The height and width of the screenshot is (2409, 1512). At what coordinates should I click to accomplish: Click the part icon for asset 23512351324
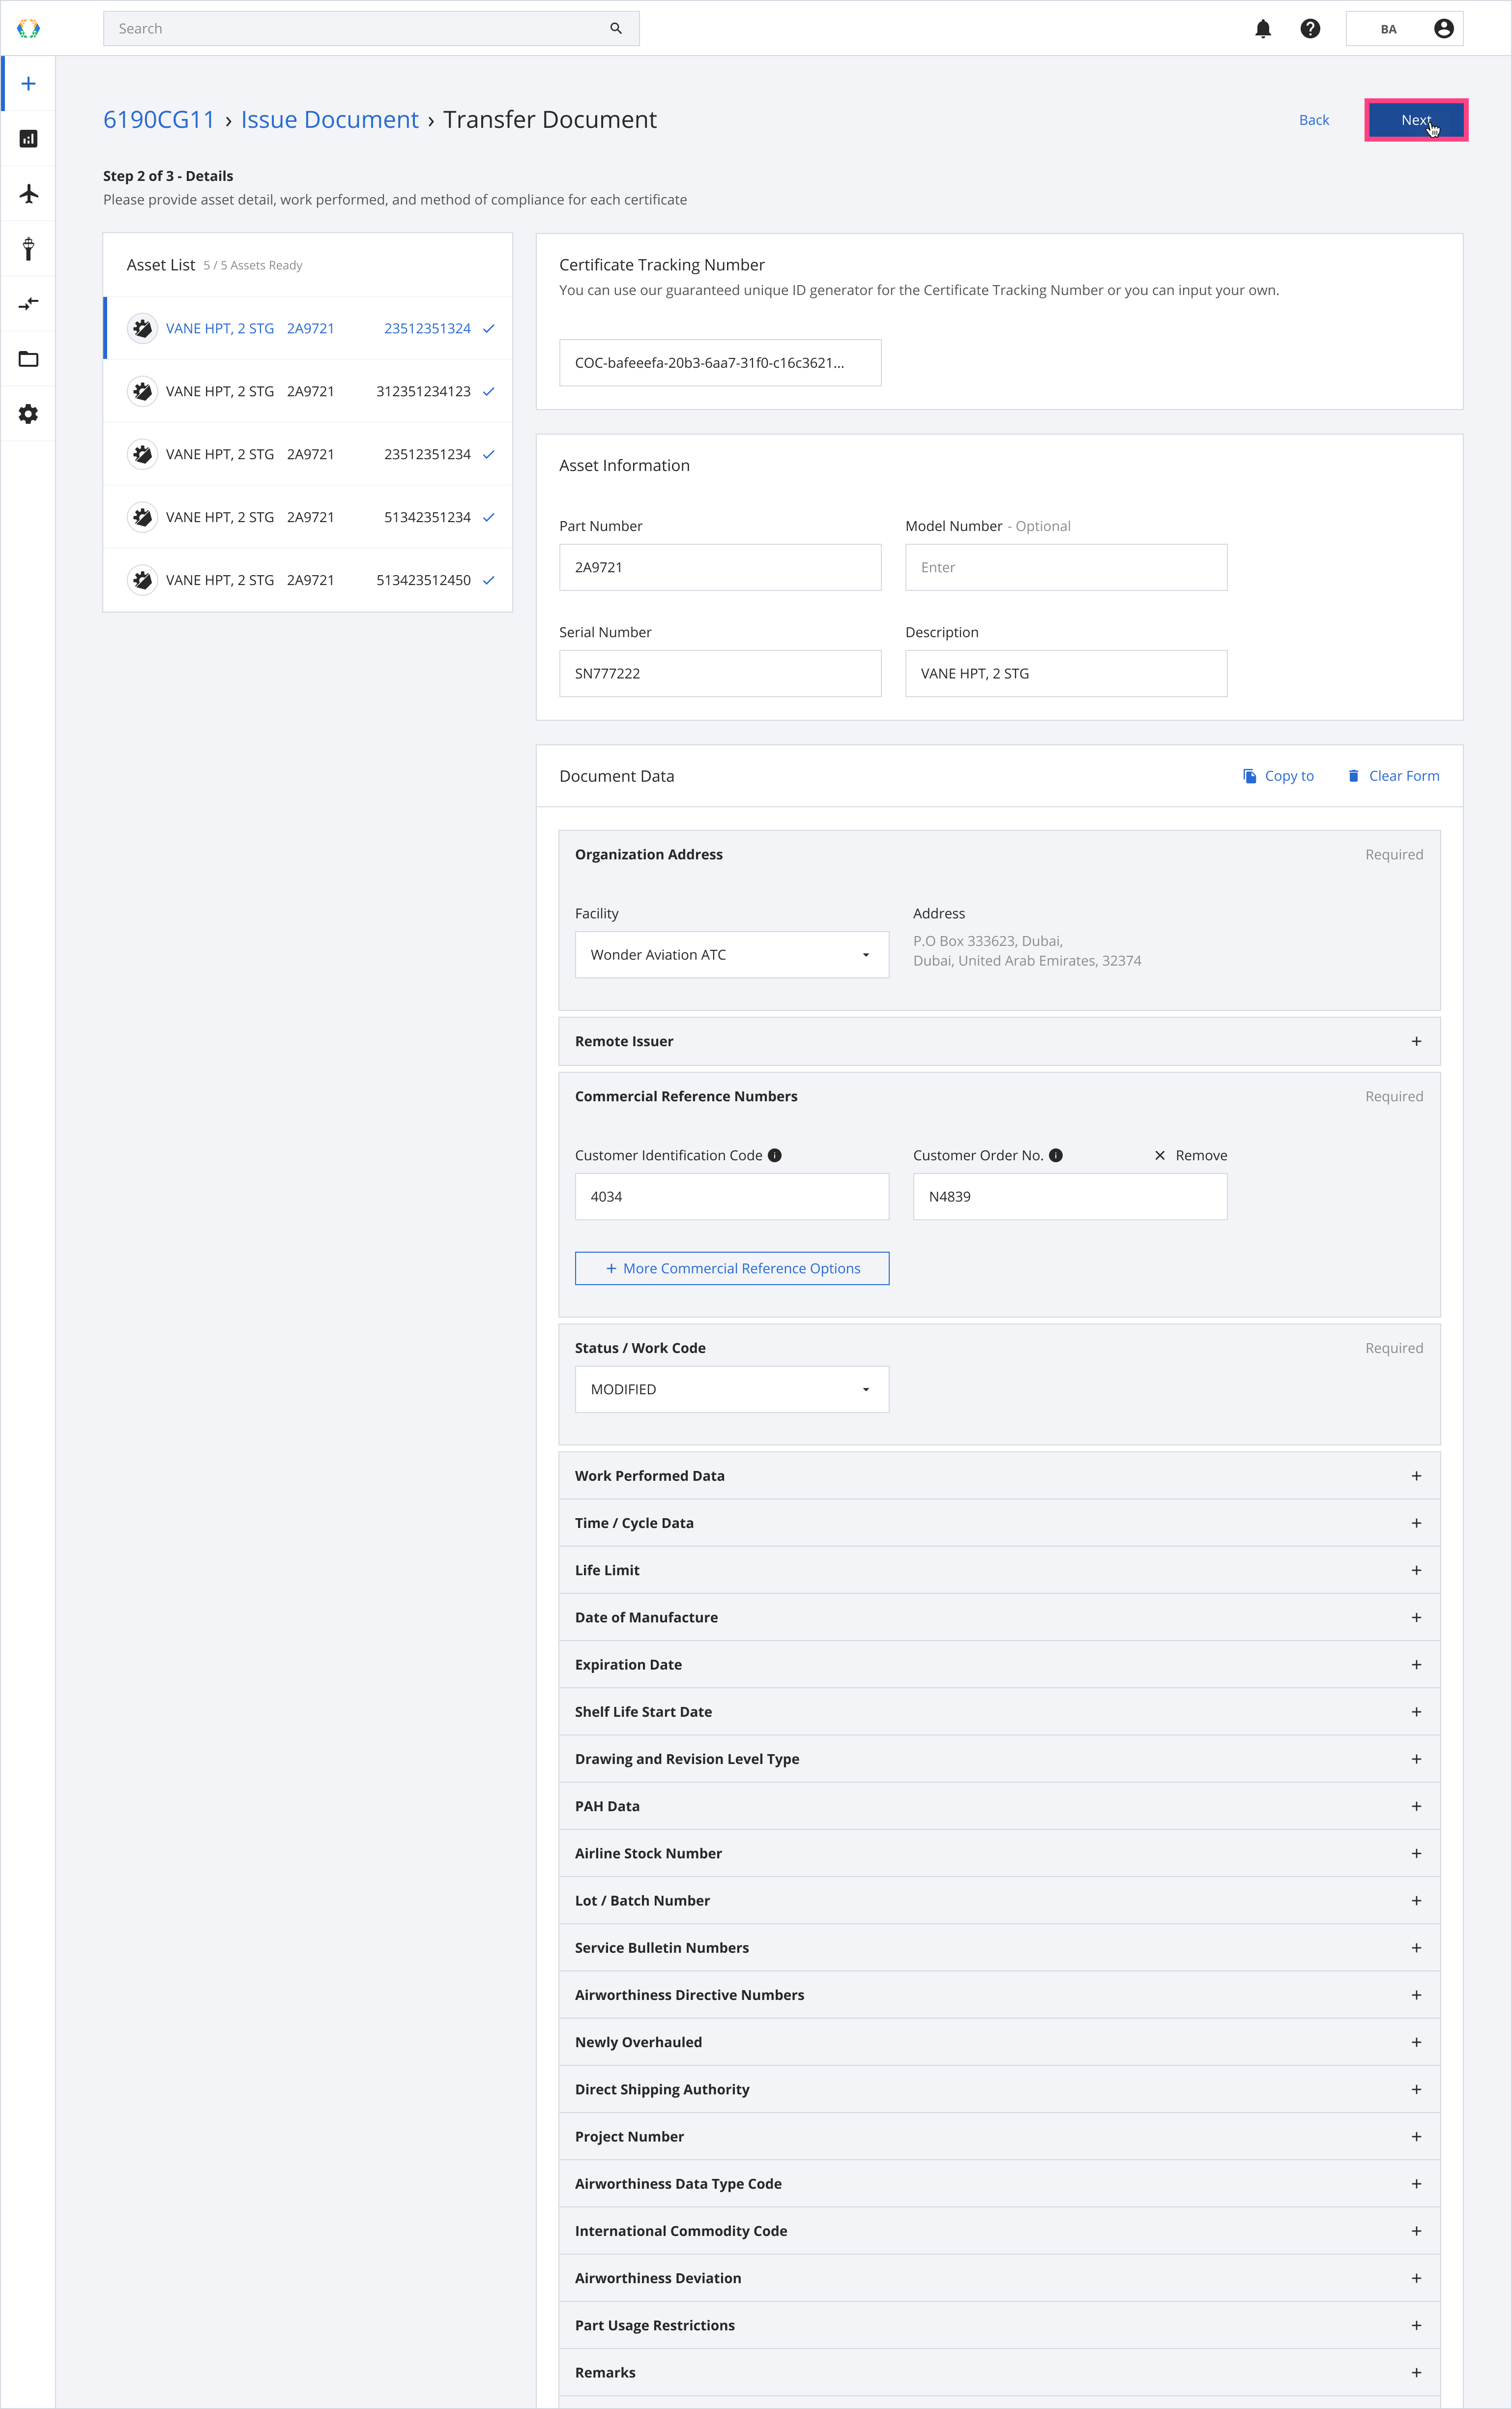[143, 328]
